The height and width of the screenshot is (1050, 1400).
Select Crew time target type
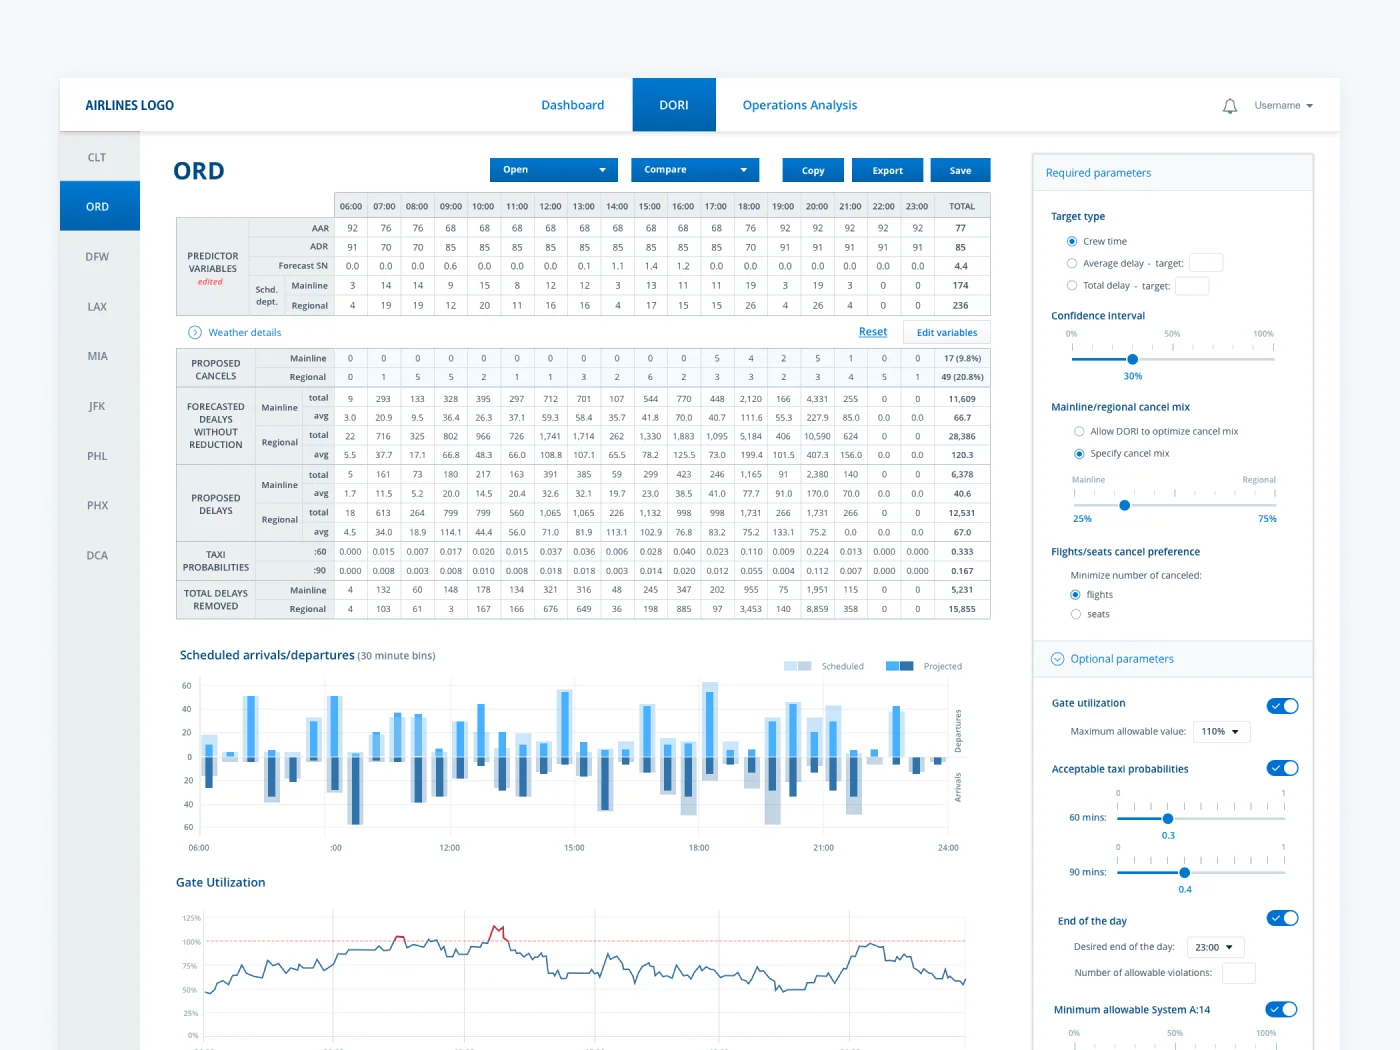1072,241
